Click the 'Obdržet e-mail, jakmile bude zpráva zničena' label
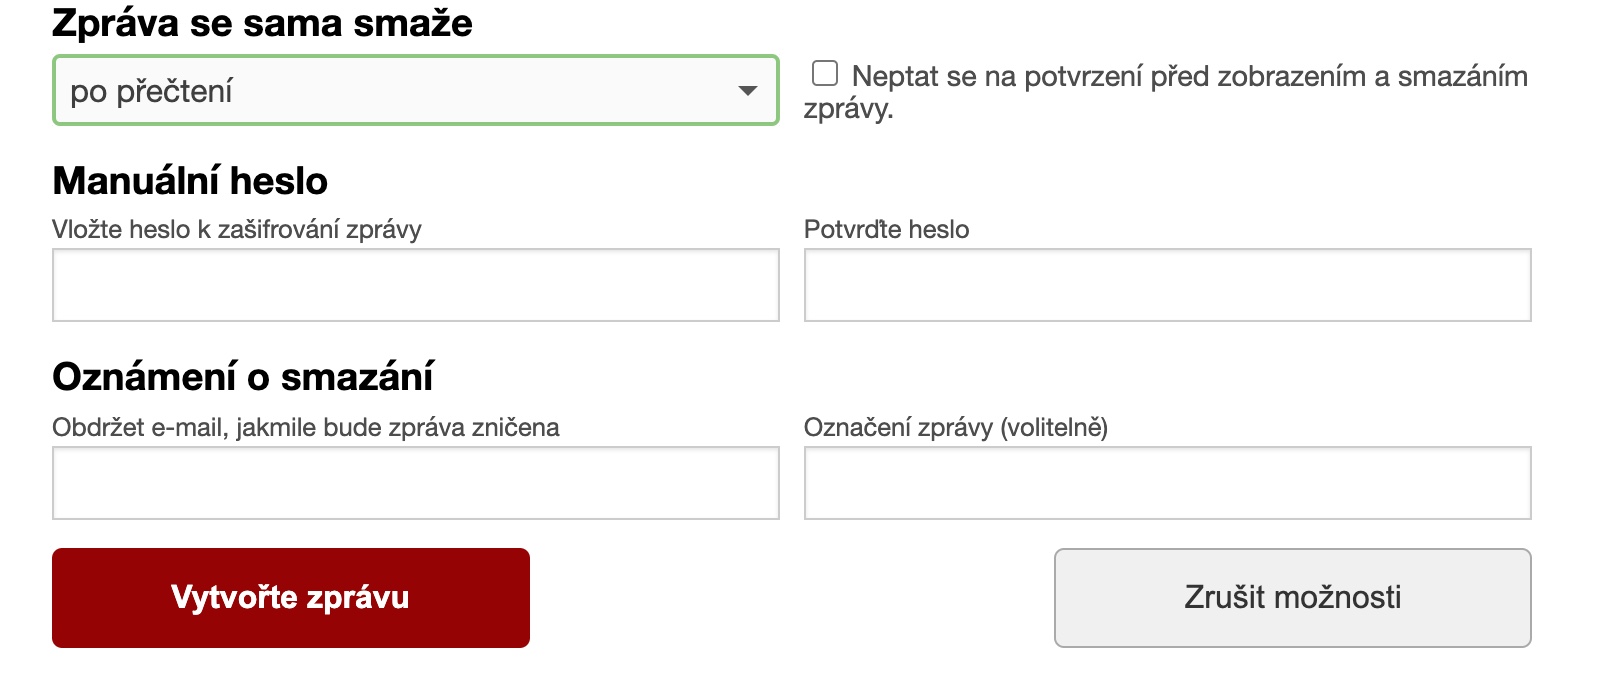Viewport: 1618px width, 694px height. tap(306, 428)
